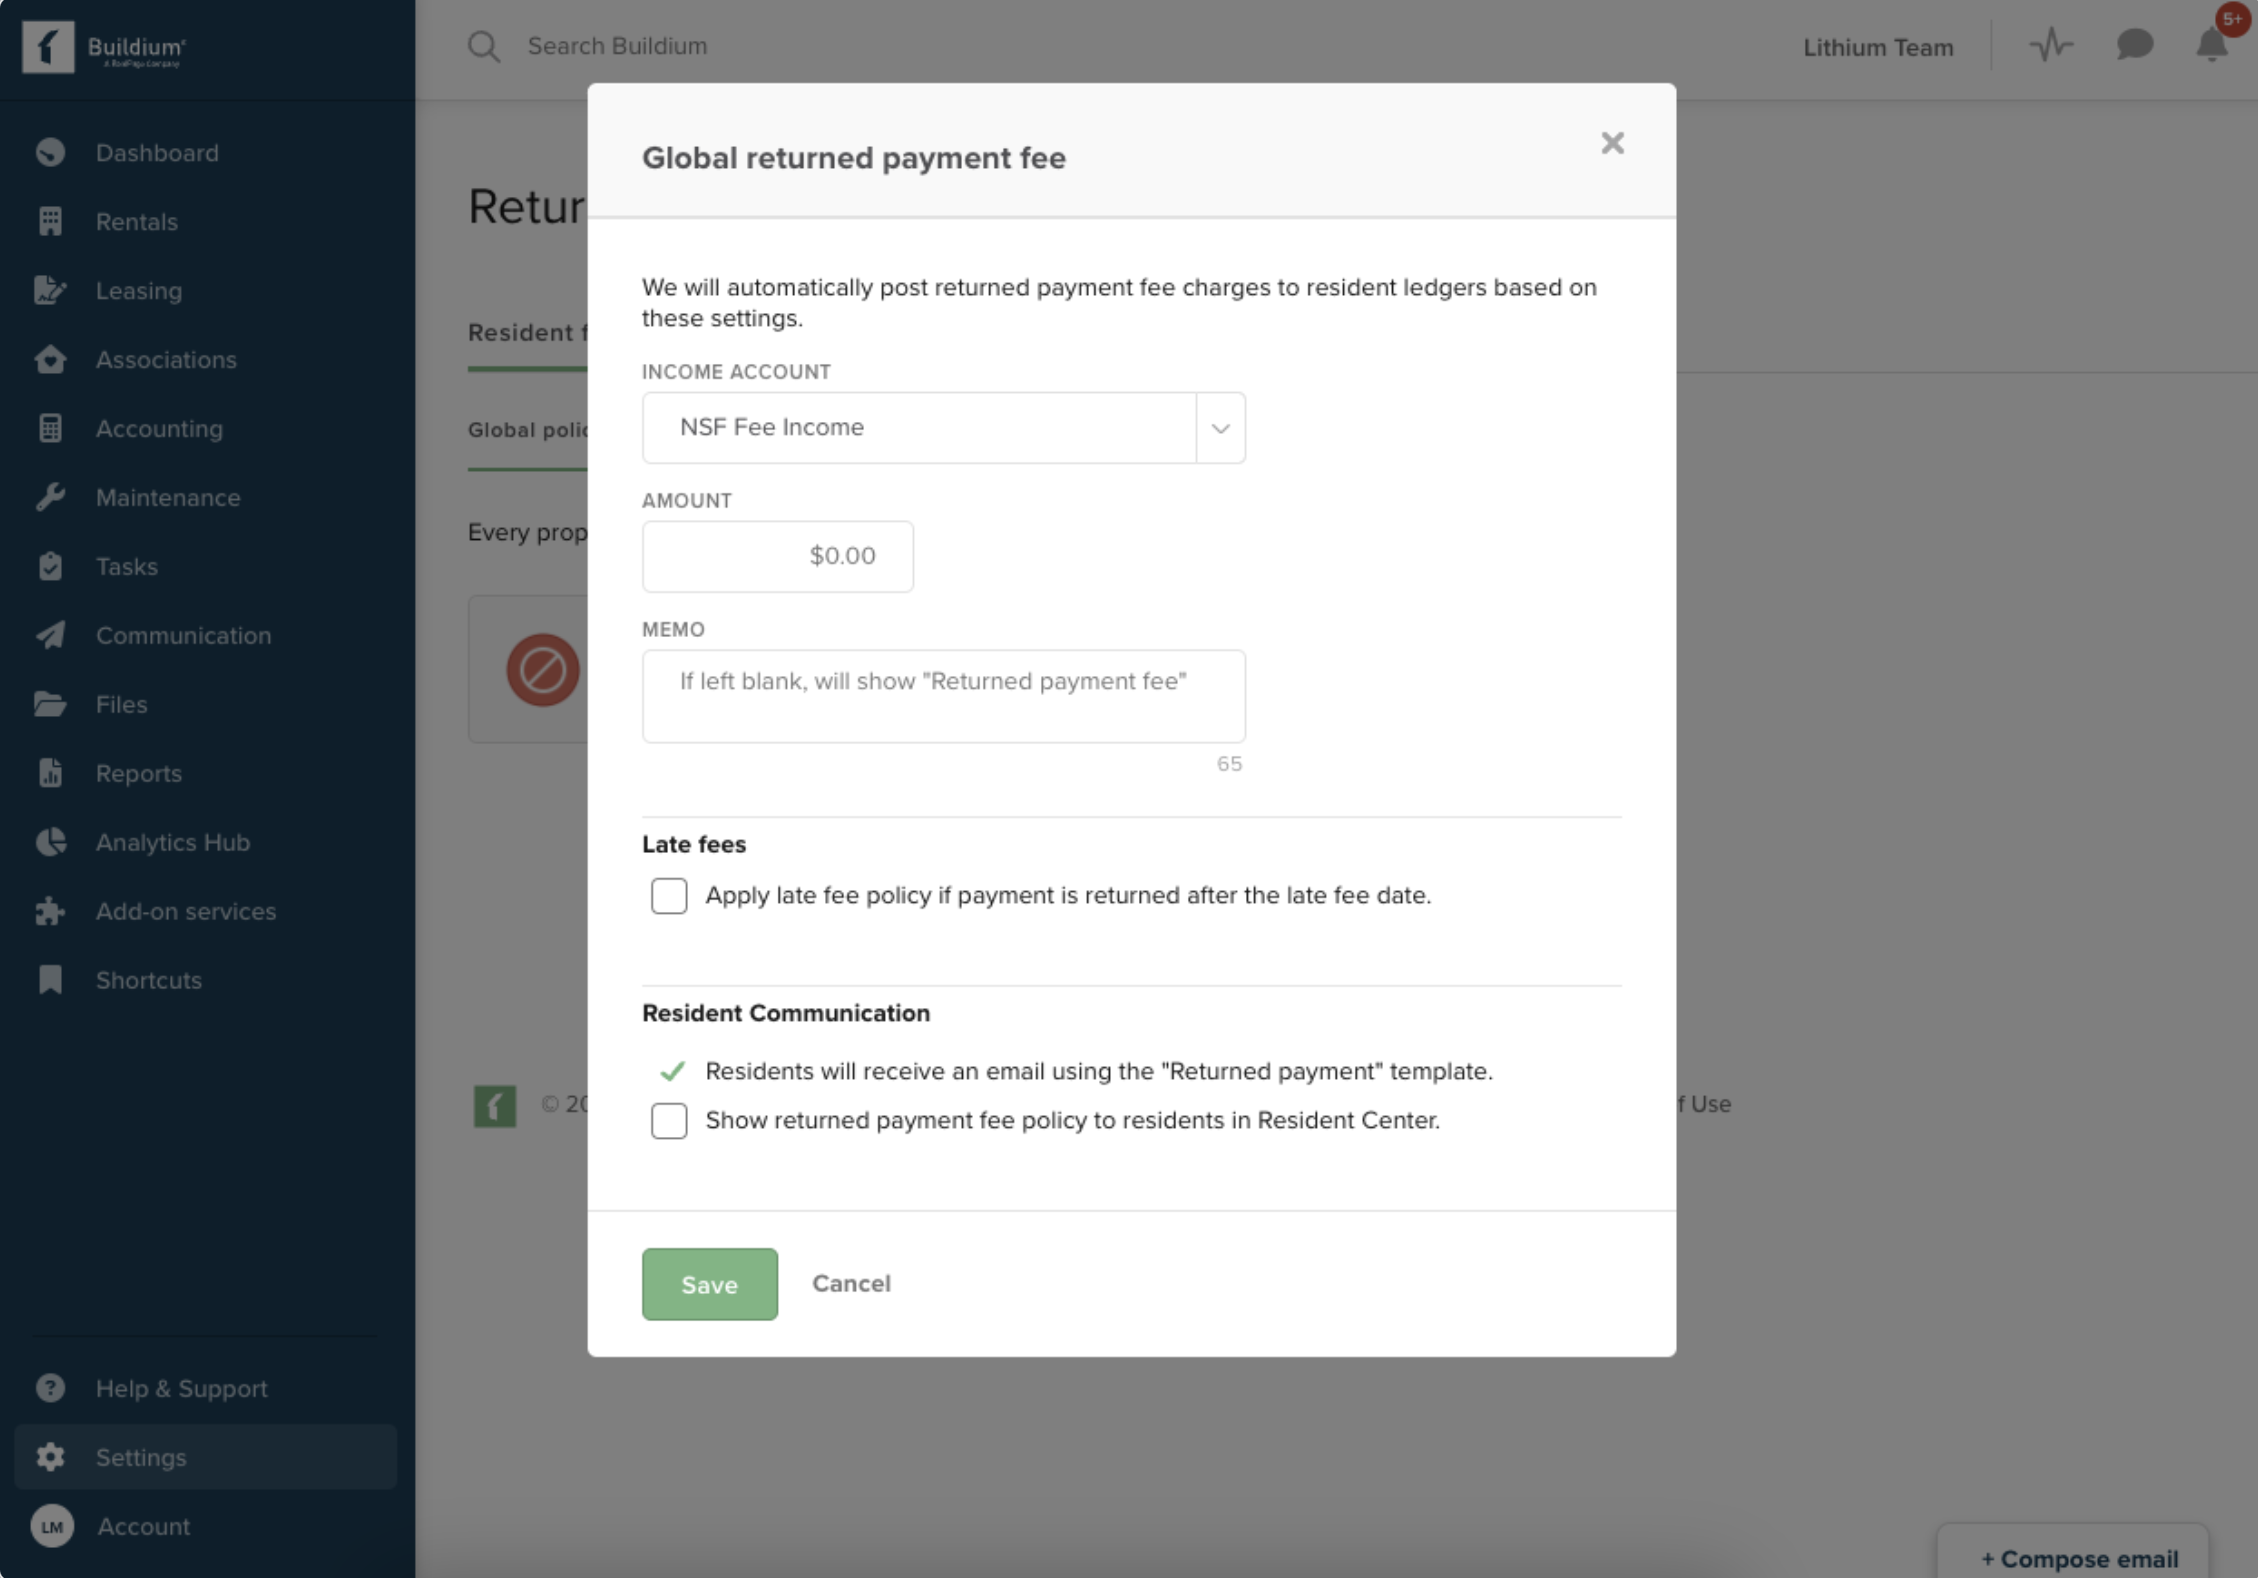
Task: Select the Communication paper plane icon
Action: click(51, 635)
